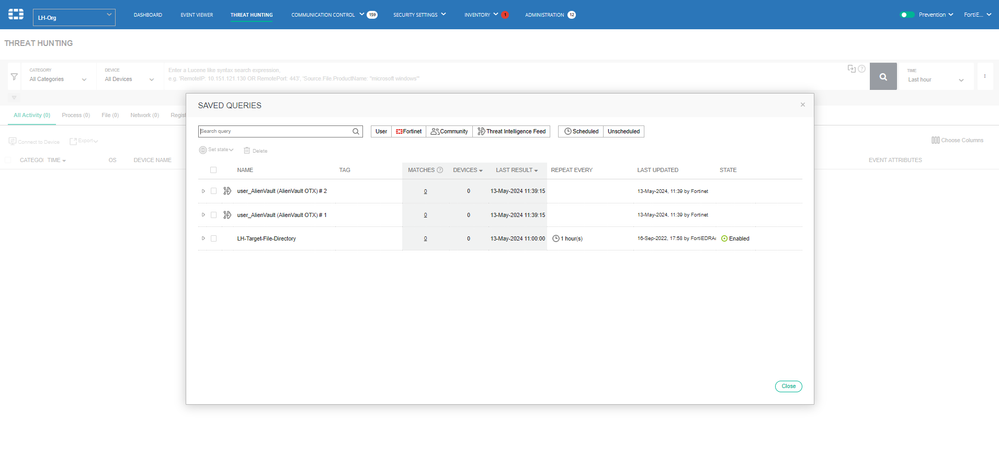This screenshot has height=468, width=999.
Task: Check the select-all checkbox in table header
Action: [213, 170]
